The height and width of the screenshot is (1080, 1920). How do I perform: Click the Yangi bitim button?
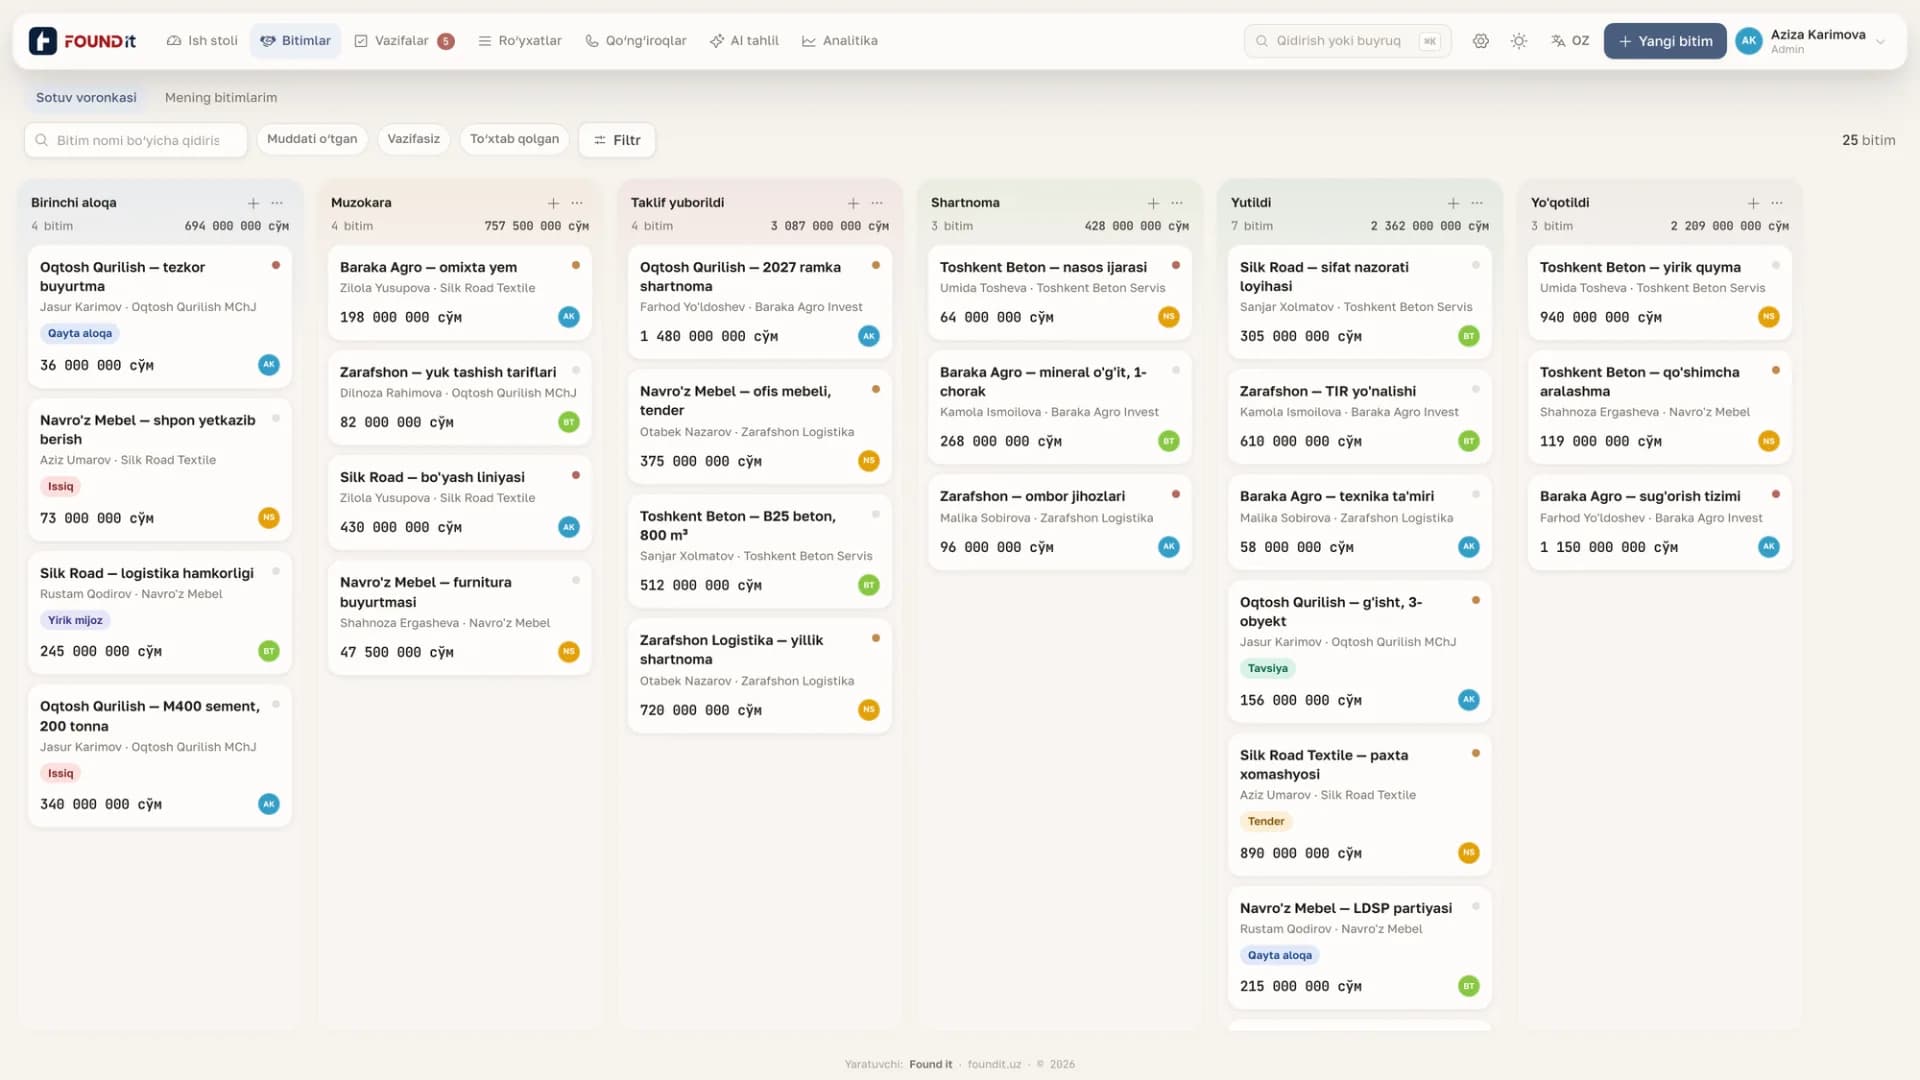[x=1665, y=41]
